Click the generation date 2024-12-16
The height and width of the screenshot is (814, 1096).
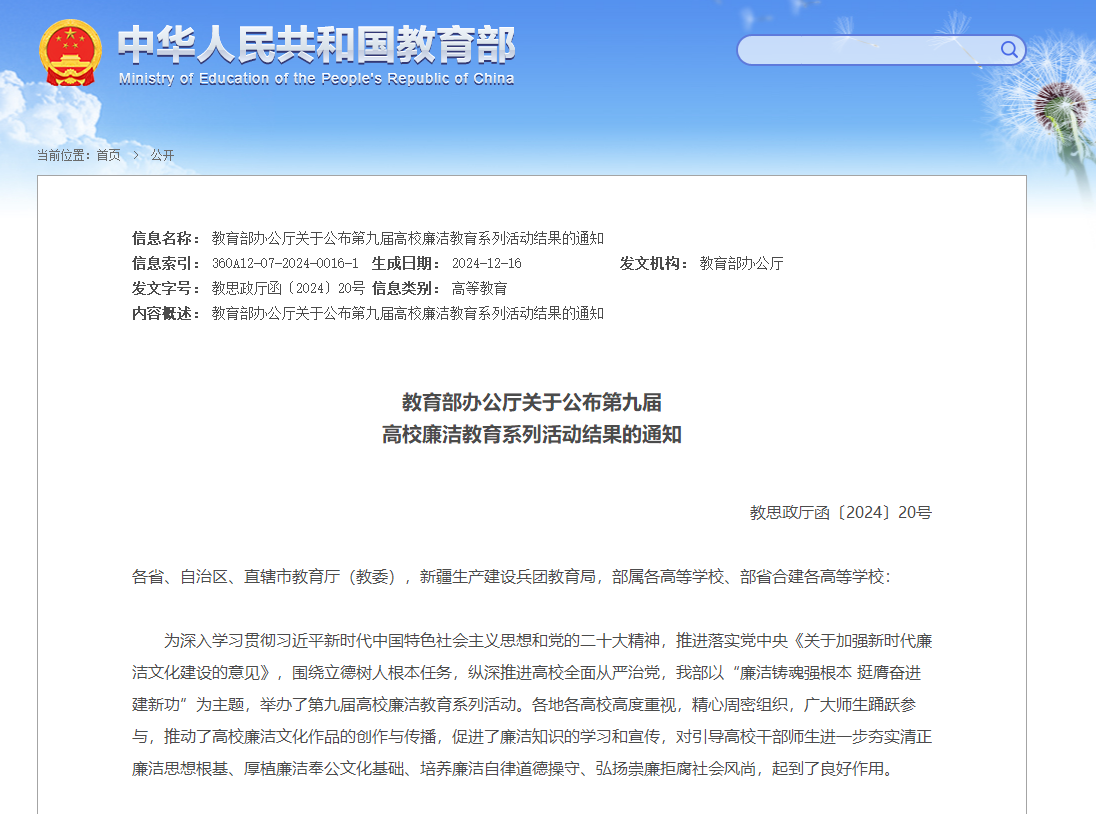(486, 263)
